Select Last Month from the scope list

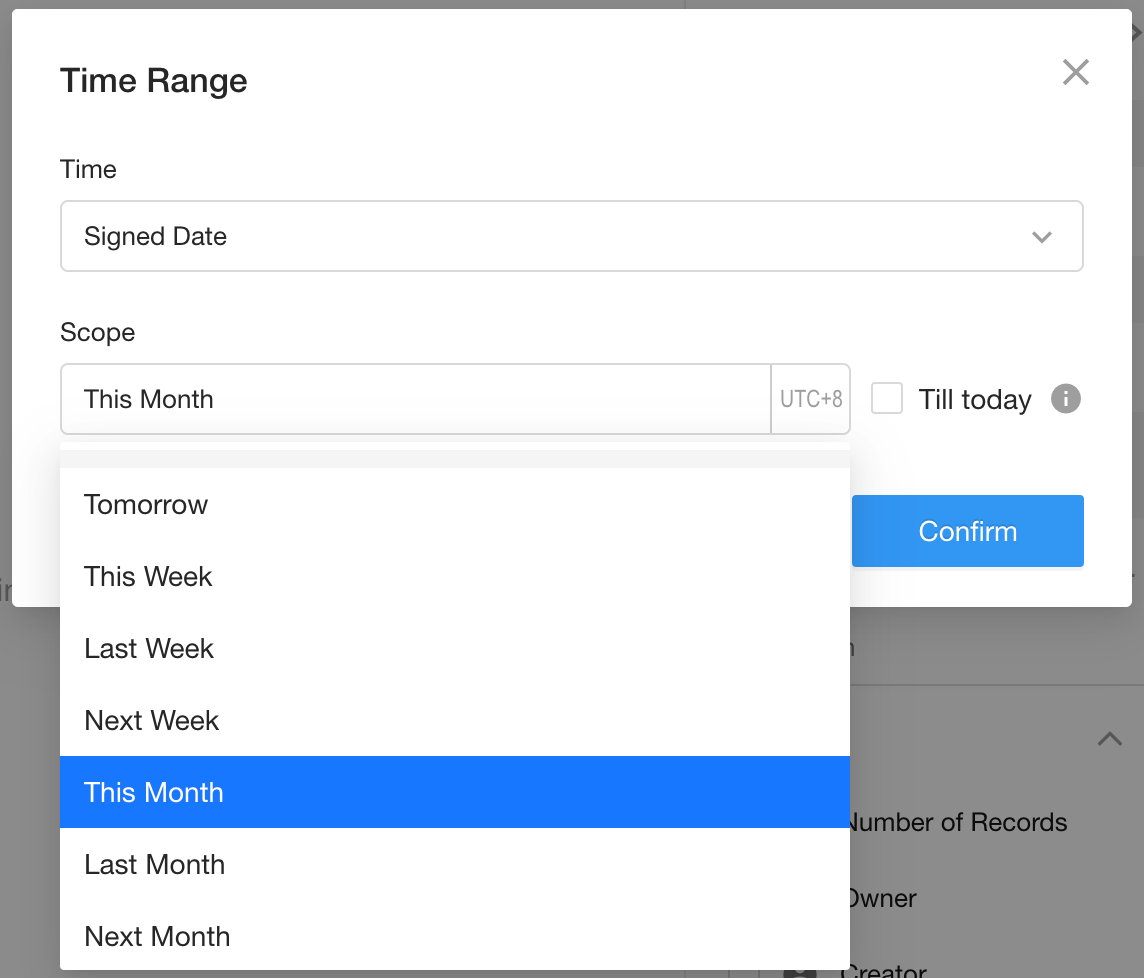[x=155, y=864]
